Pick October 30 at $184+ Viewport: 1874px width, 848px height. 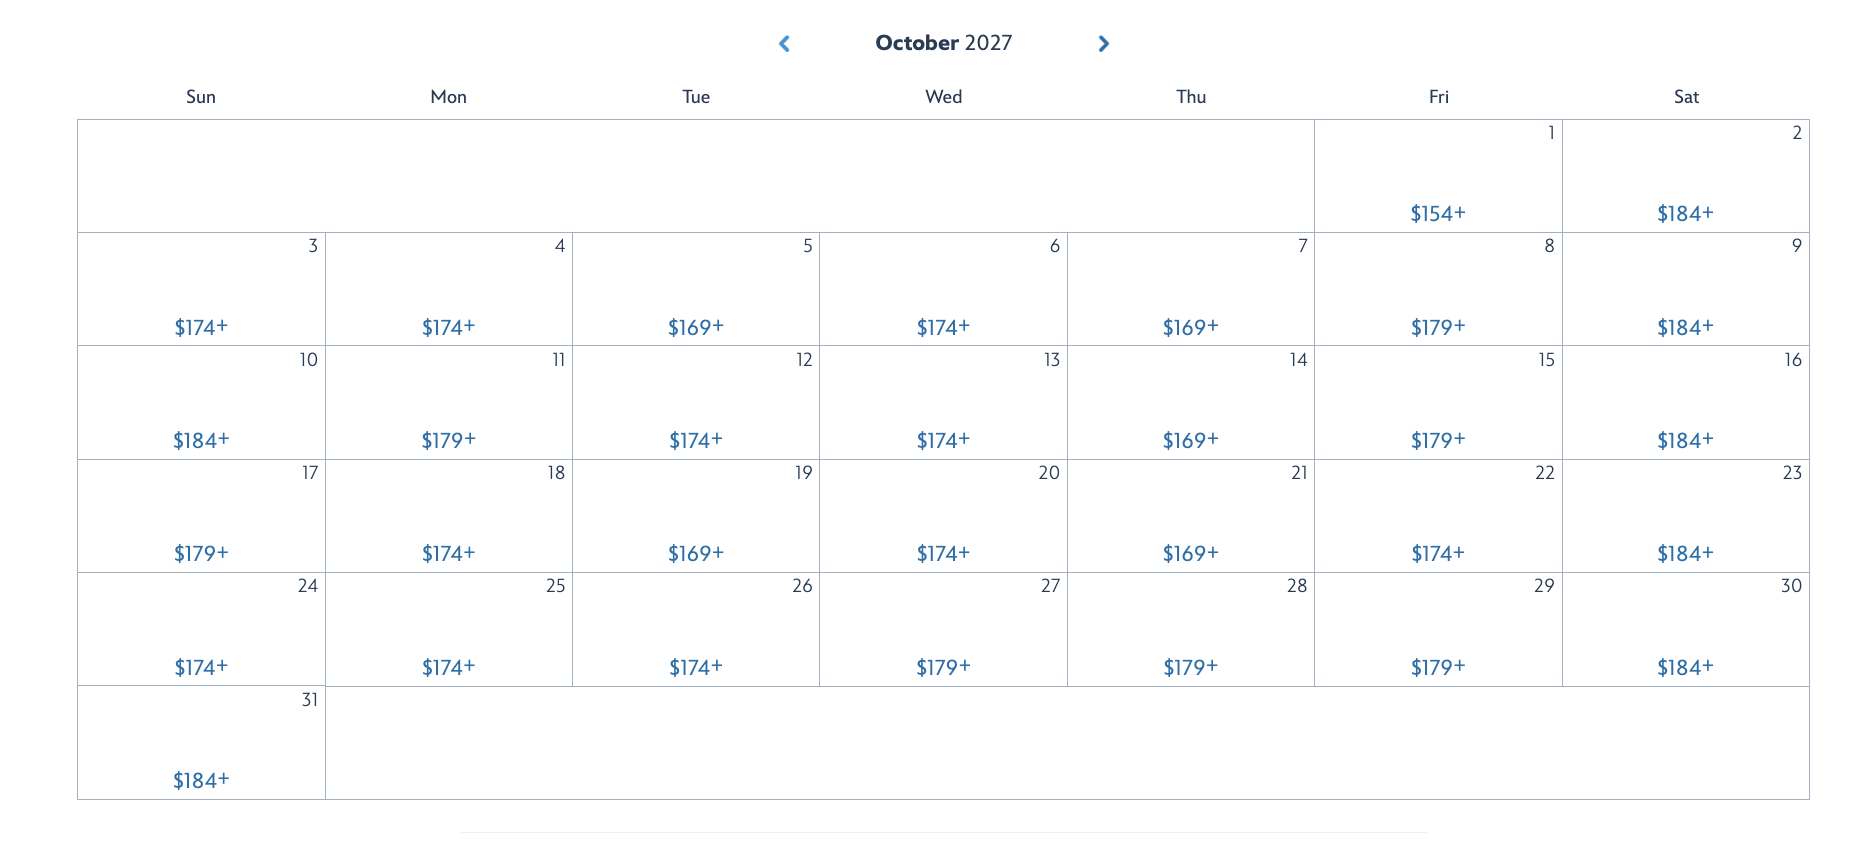(x=1685, y=667)
